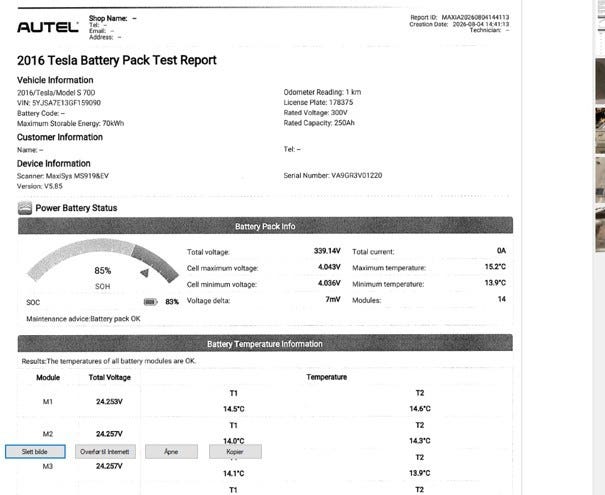Copy the image with 'Kopier' button
605x495 pixels.
pyautogui.click(x=235, y=451)
